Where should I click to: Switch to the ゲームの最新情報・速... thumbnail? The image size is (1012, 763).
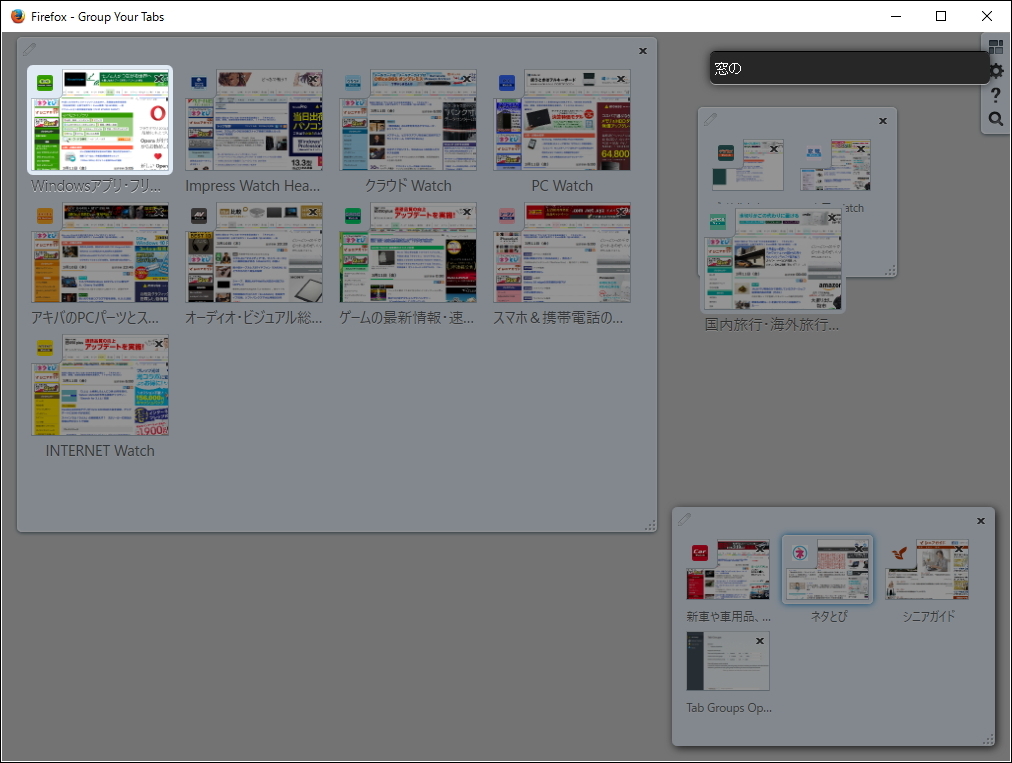click(x=408, y=252)
